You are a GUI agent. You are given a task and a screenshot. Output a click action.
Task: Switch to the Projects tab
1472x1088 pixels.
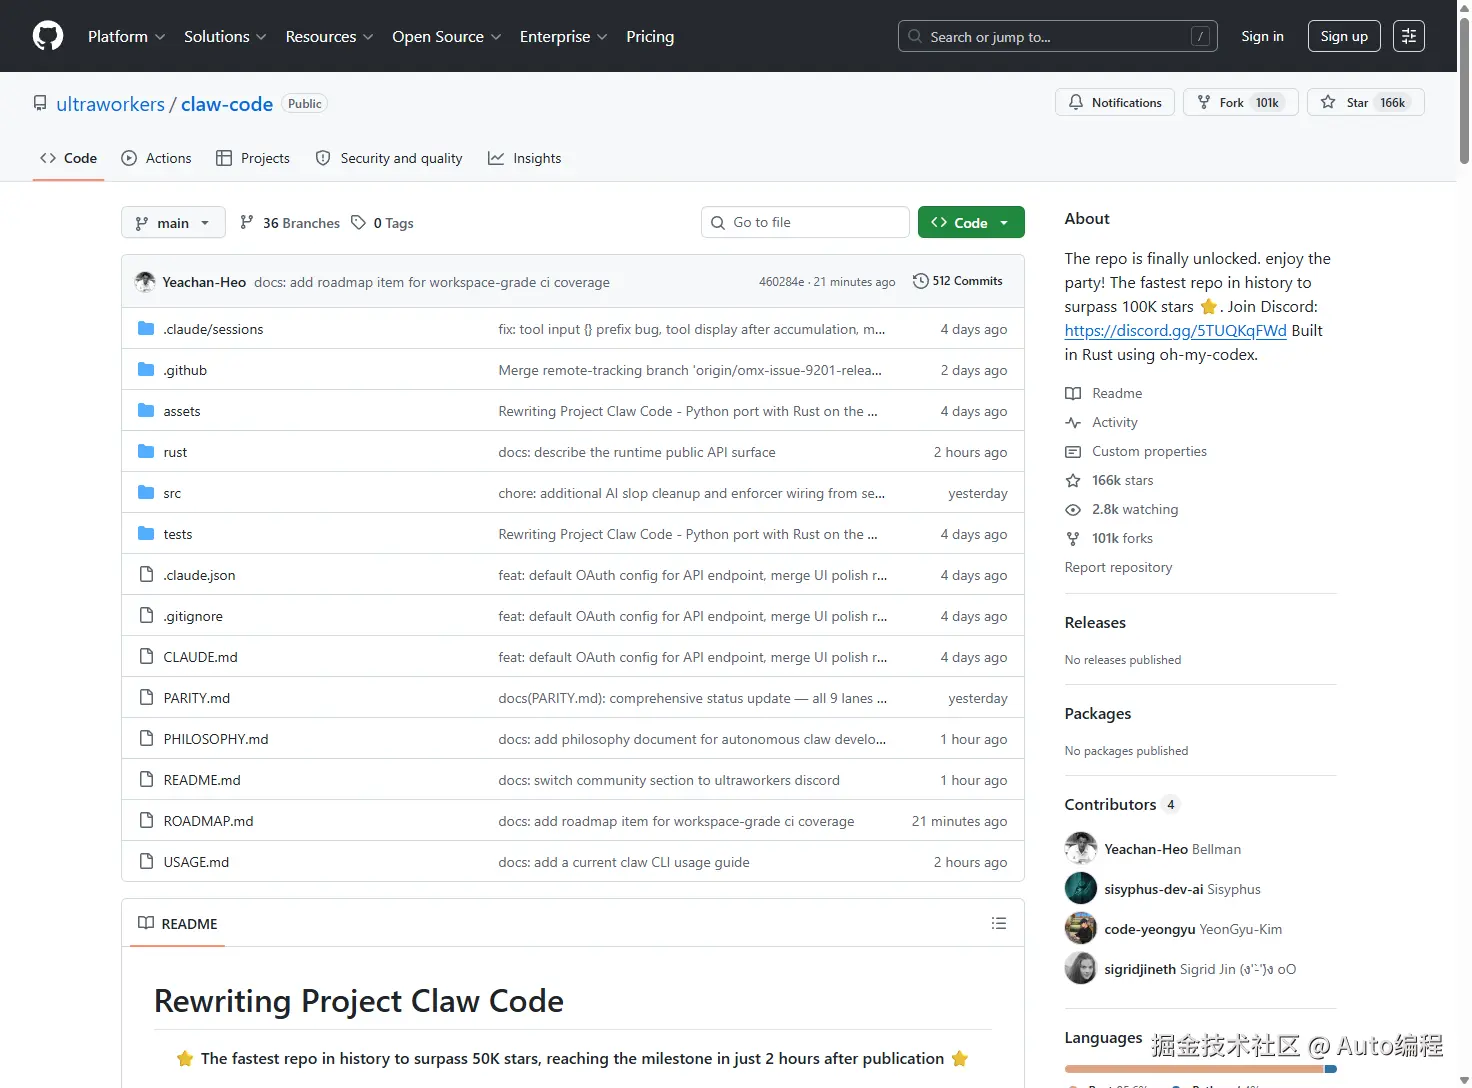pos(253,158)
